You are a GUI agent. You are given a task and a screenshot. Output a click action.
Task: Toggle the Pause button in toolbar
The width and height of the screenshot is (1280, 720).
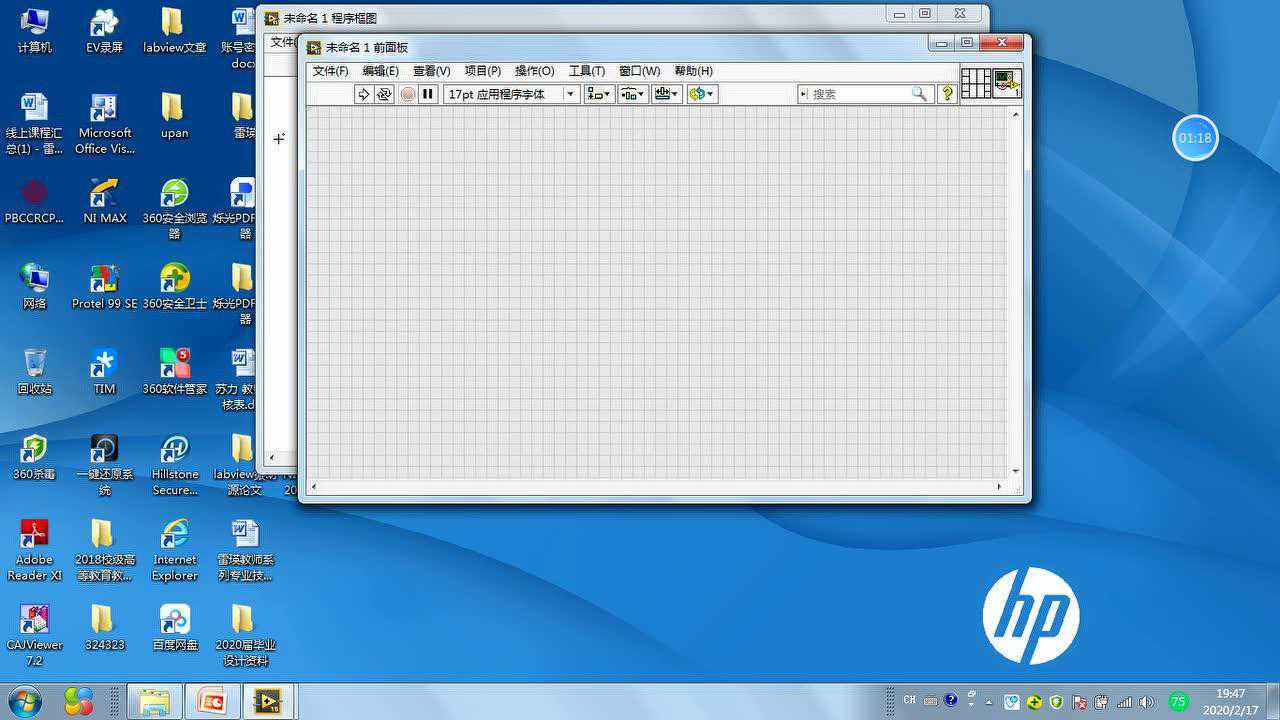pyautogui.click(x=428, y=94)
